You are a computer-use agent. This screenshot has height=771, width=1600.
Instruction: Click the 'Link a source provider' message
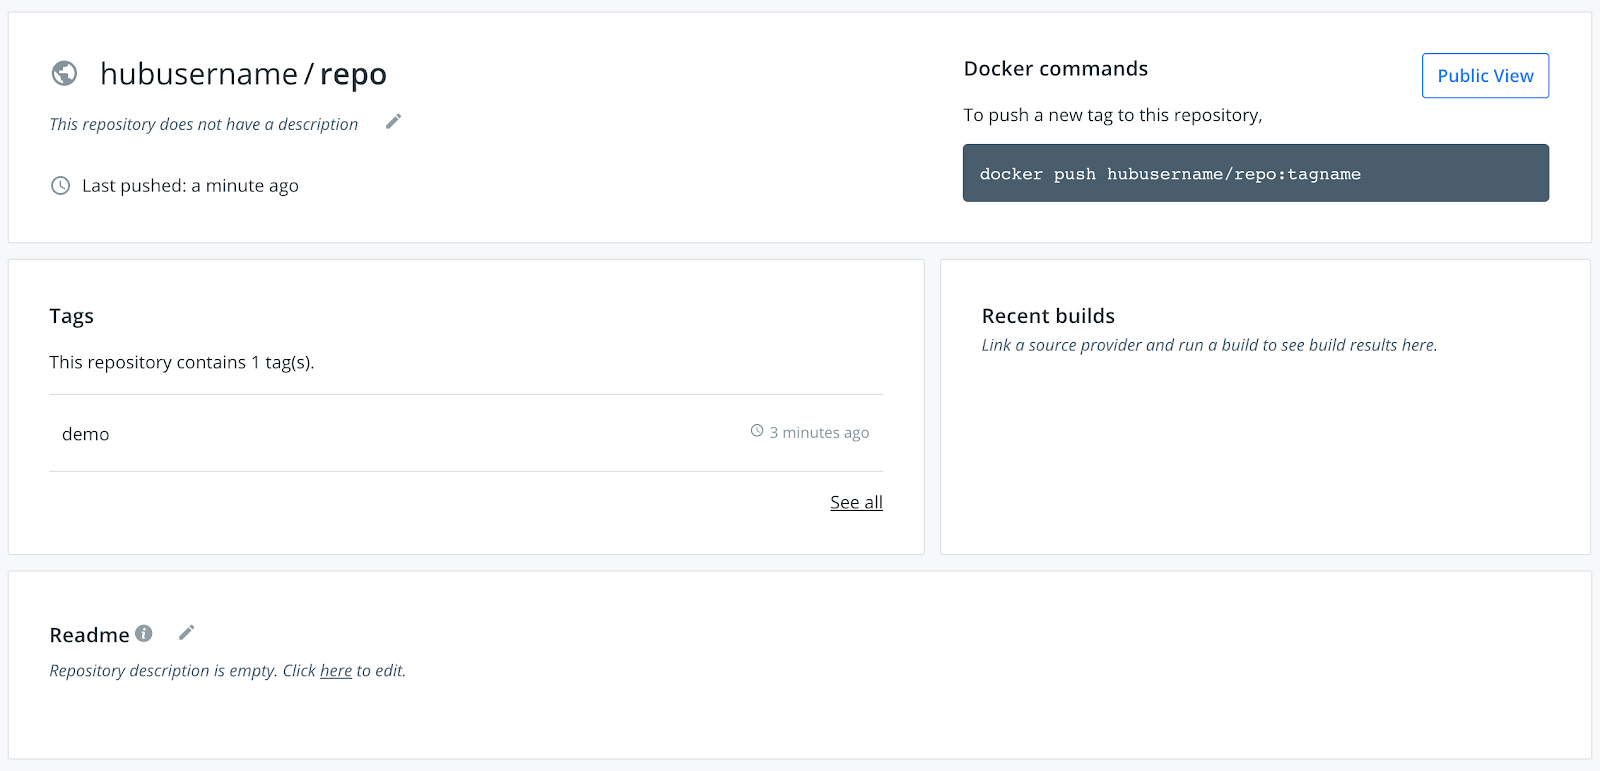1209,345
